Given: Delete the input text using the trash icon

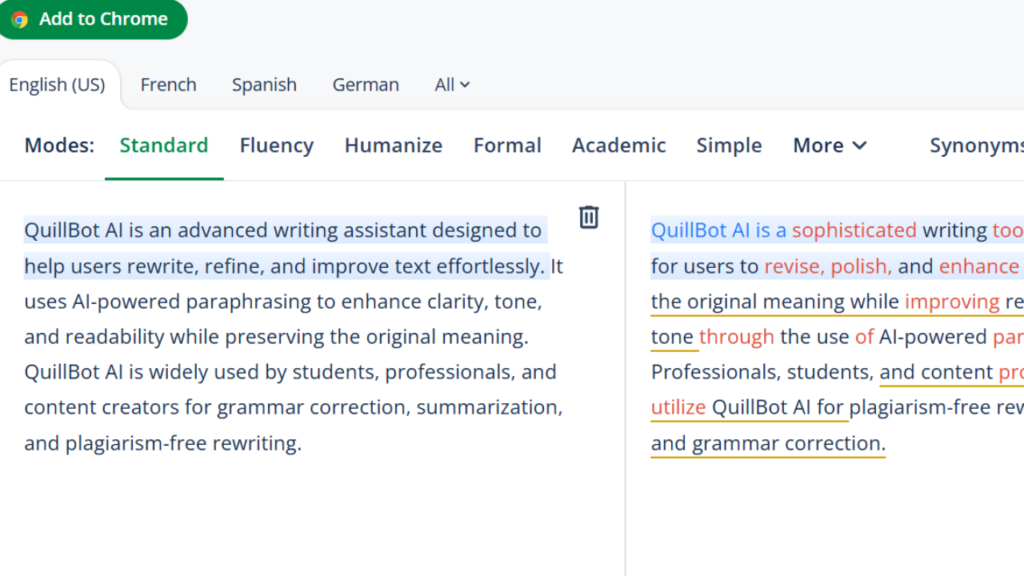Looking at the screenshot, I should point(588,217).
